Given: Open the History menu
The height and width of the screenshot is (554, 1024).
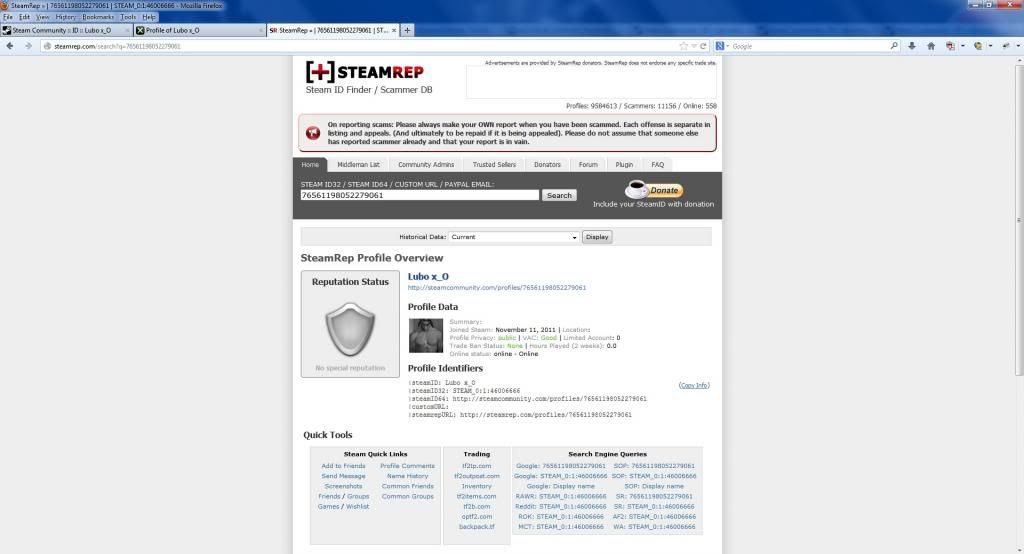Looking at the screenshot, I should coord(65,17).
